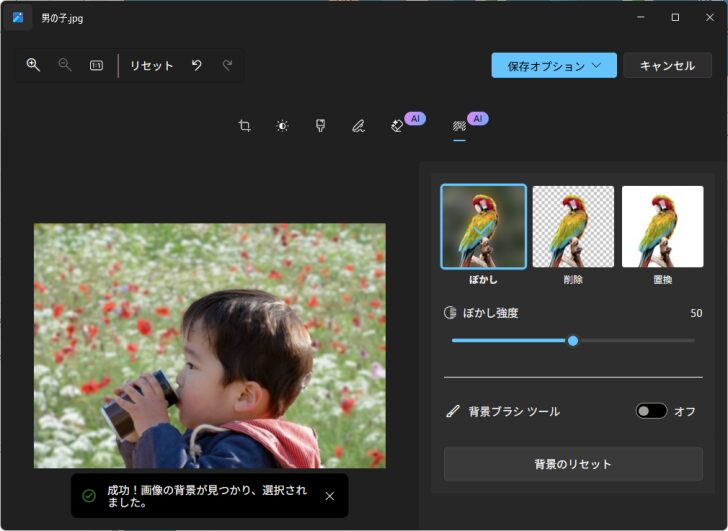
Task: Click the リセット button
Action: tap(151, 65)
